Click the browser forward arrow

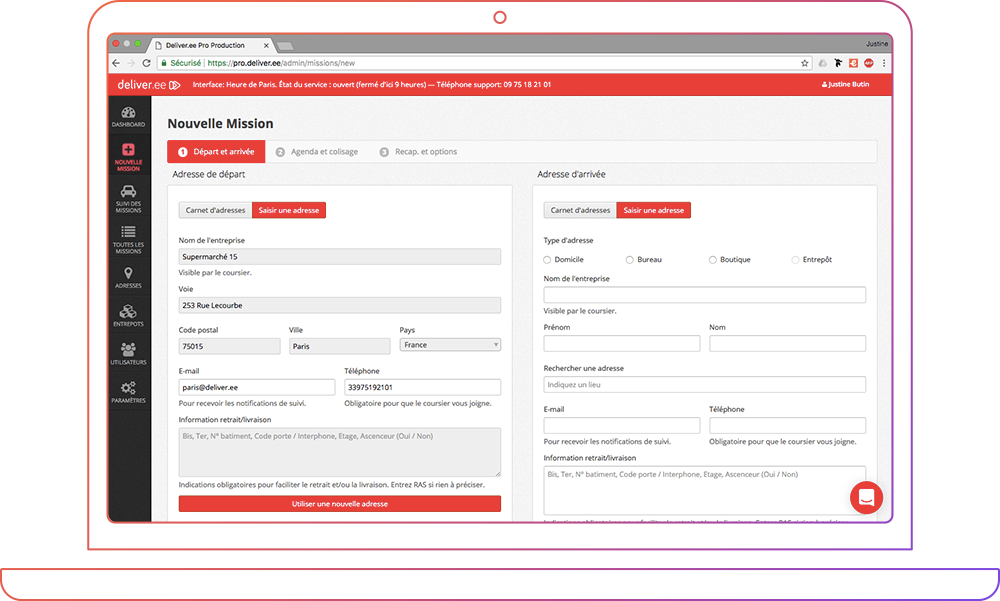131,63
